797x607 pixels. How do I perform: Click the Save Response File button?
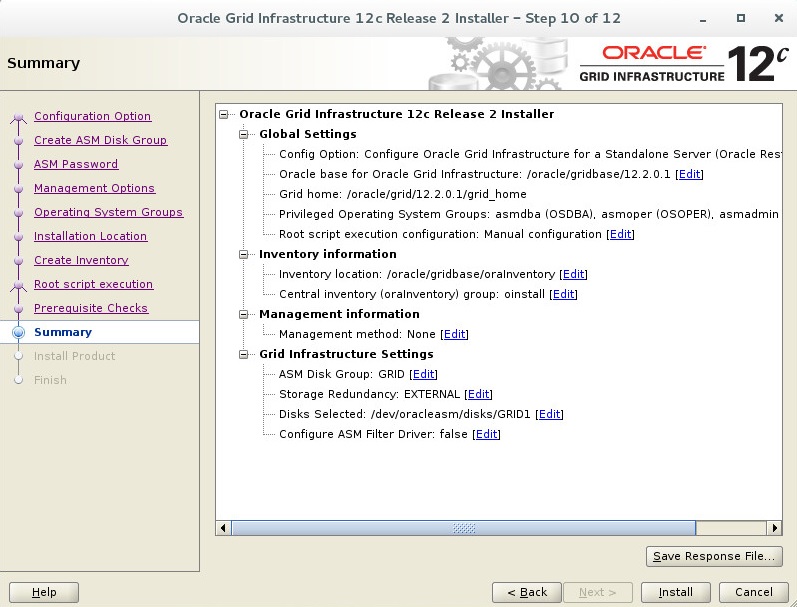point(714,556)
